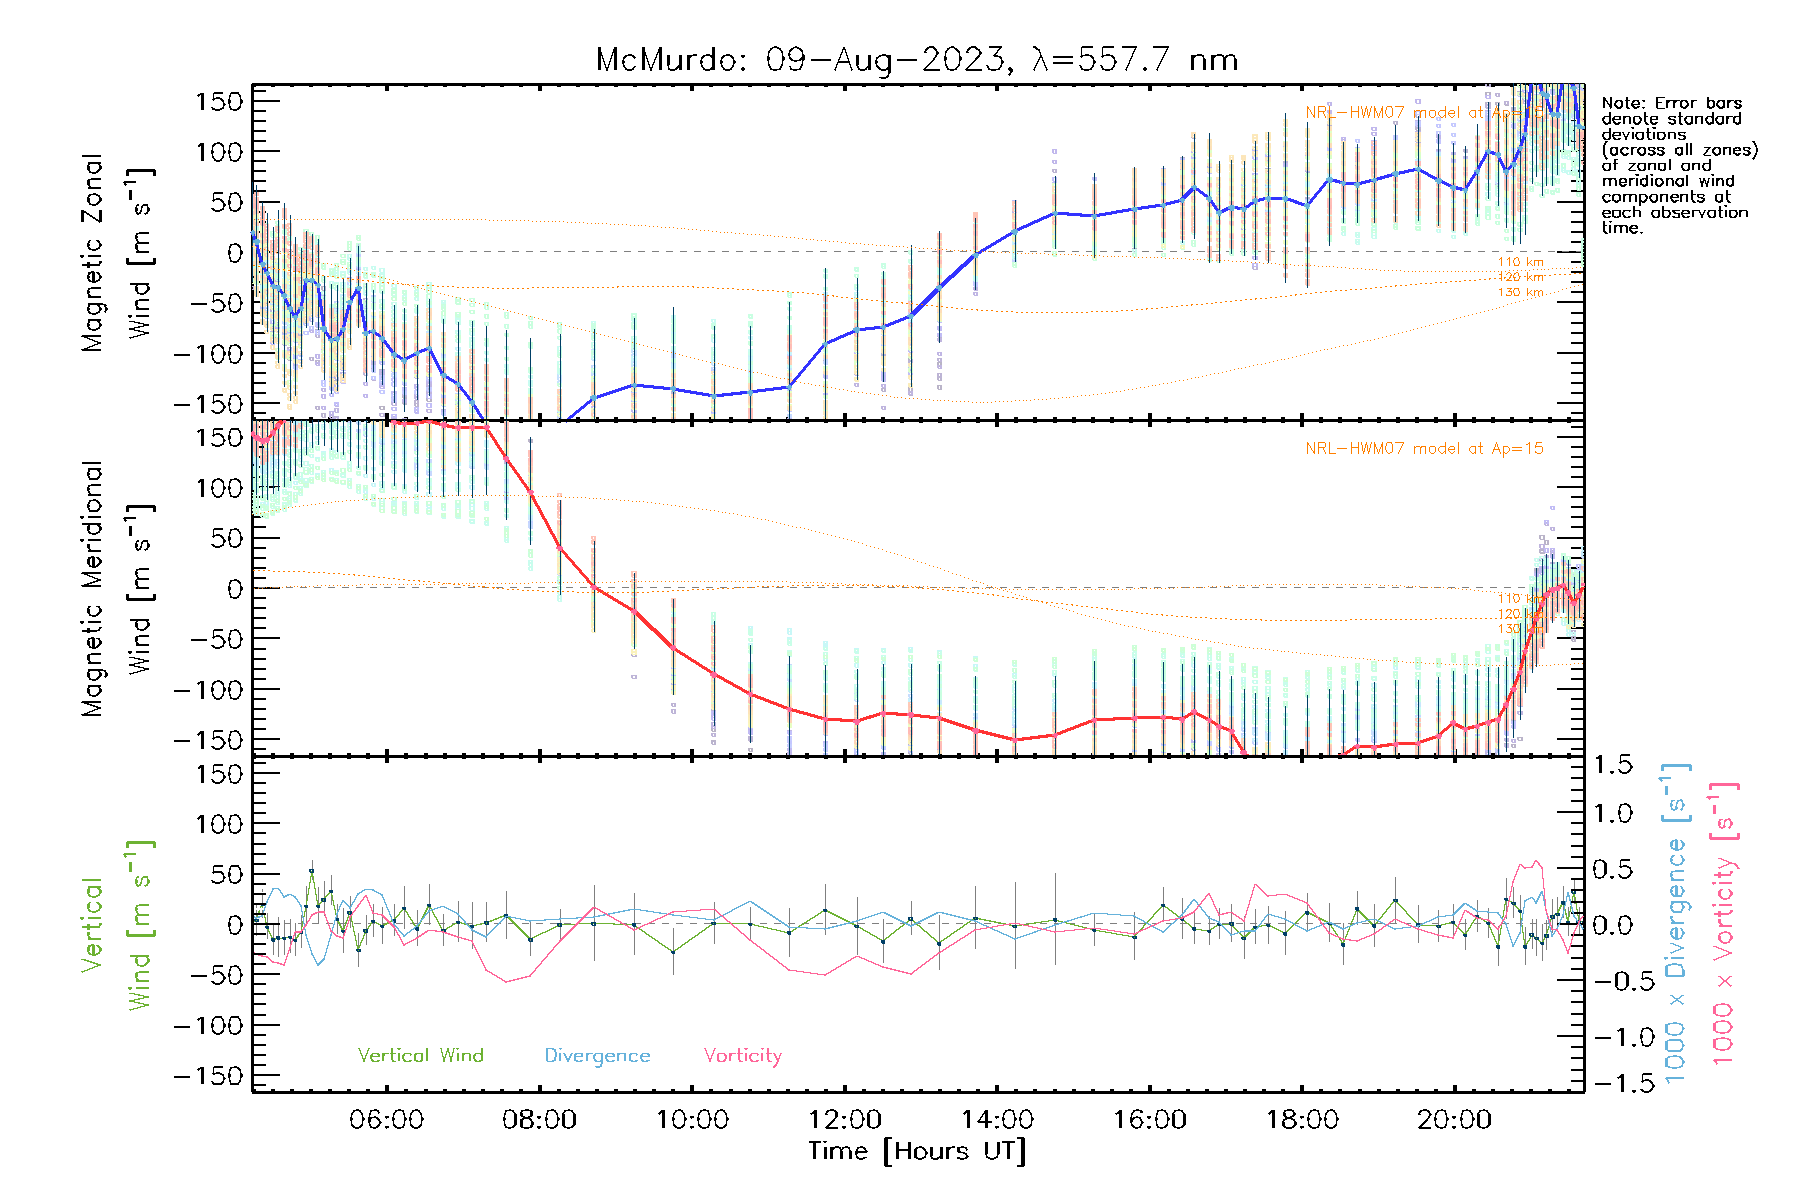1800x1200 pixels.
Task: Click the McMurdo 09-Aug-2023 plot title
Action: 916,60
